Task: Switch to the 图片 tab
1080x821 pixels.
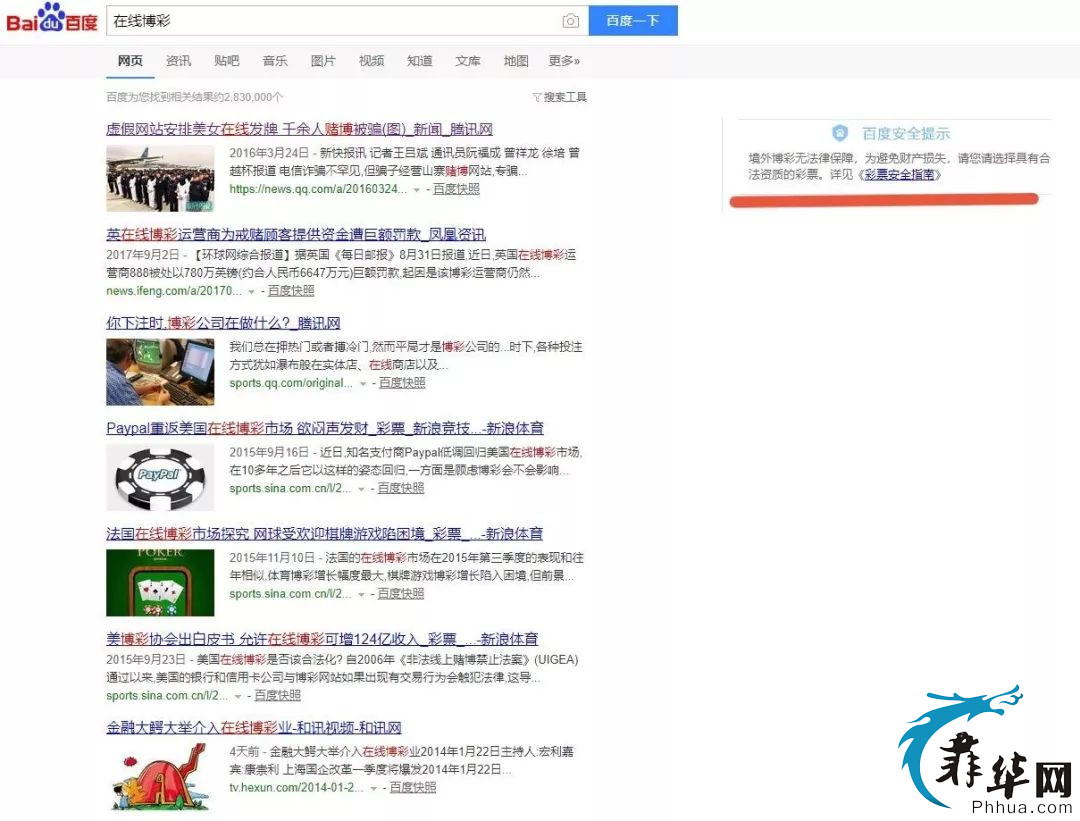Action: point(322,61)
